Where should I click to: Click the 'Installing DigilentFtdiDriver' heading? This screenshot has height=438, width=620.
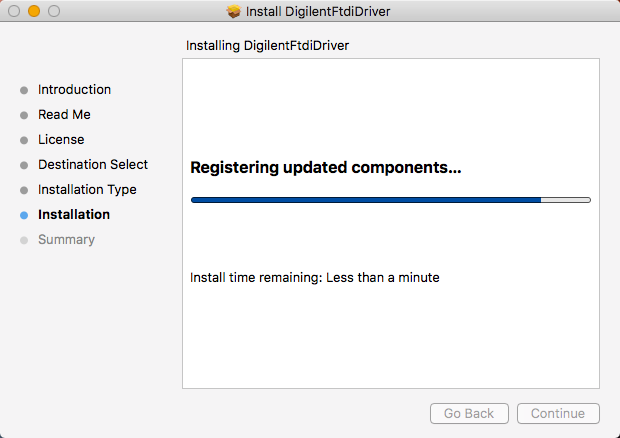267,46
